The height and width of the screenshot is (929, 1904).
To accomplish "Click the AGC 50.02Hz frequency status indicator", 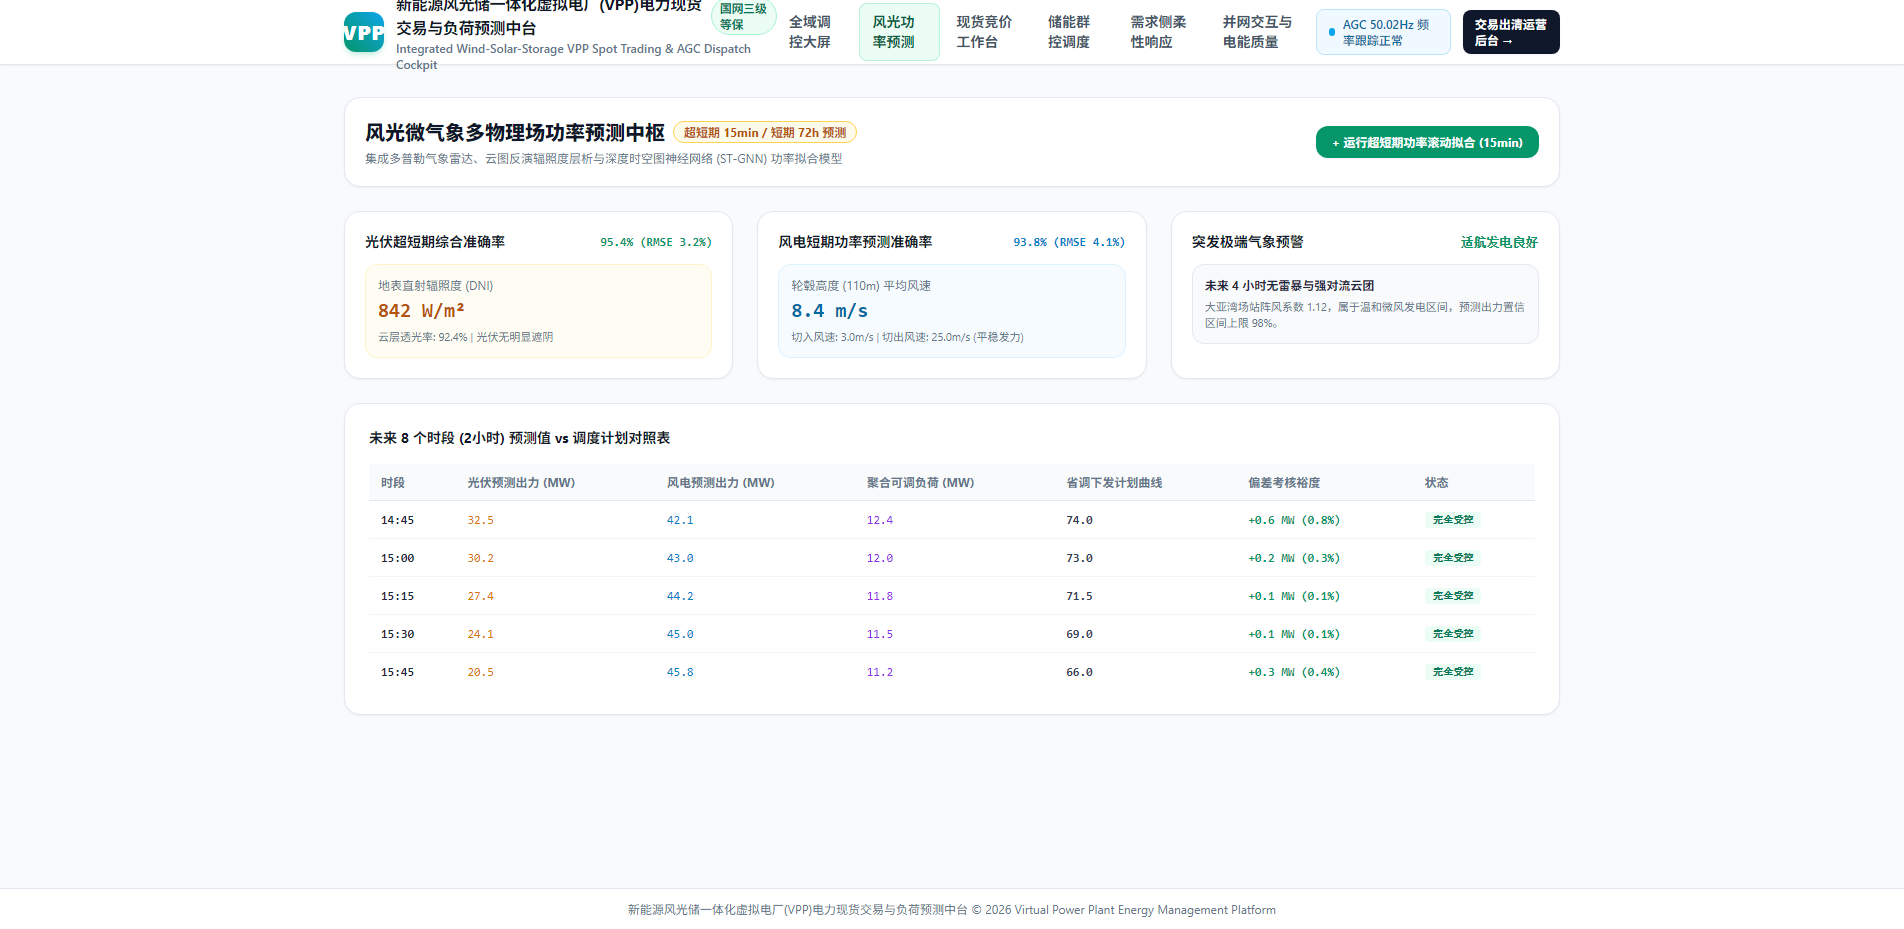I will click(1383, 32).
